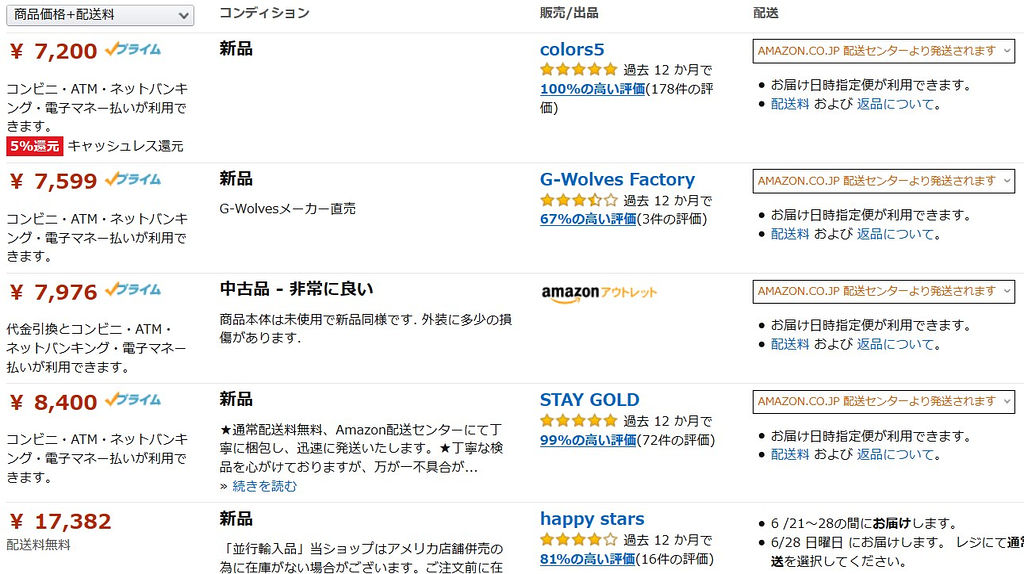This screenshot has height=574, width=1024.
Task: Expand the shipping dropdown in the ¥8,400 row
Action: pos(884,402)
